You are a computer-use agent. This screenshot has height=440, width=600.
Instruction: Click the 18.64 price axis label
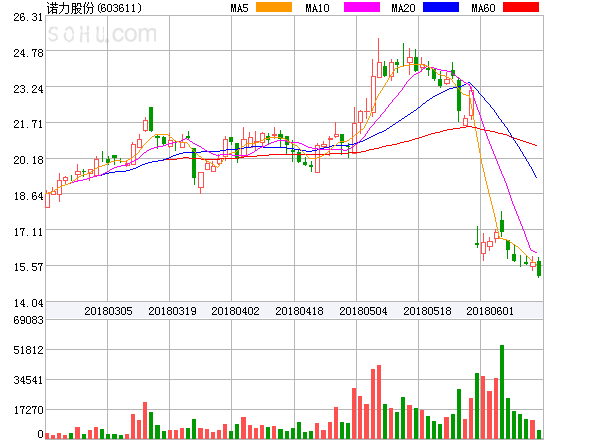[28, 196]
